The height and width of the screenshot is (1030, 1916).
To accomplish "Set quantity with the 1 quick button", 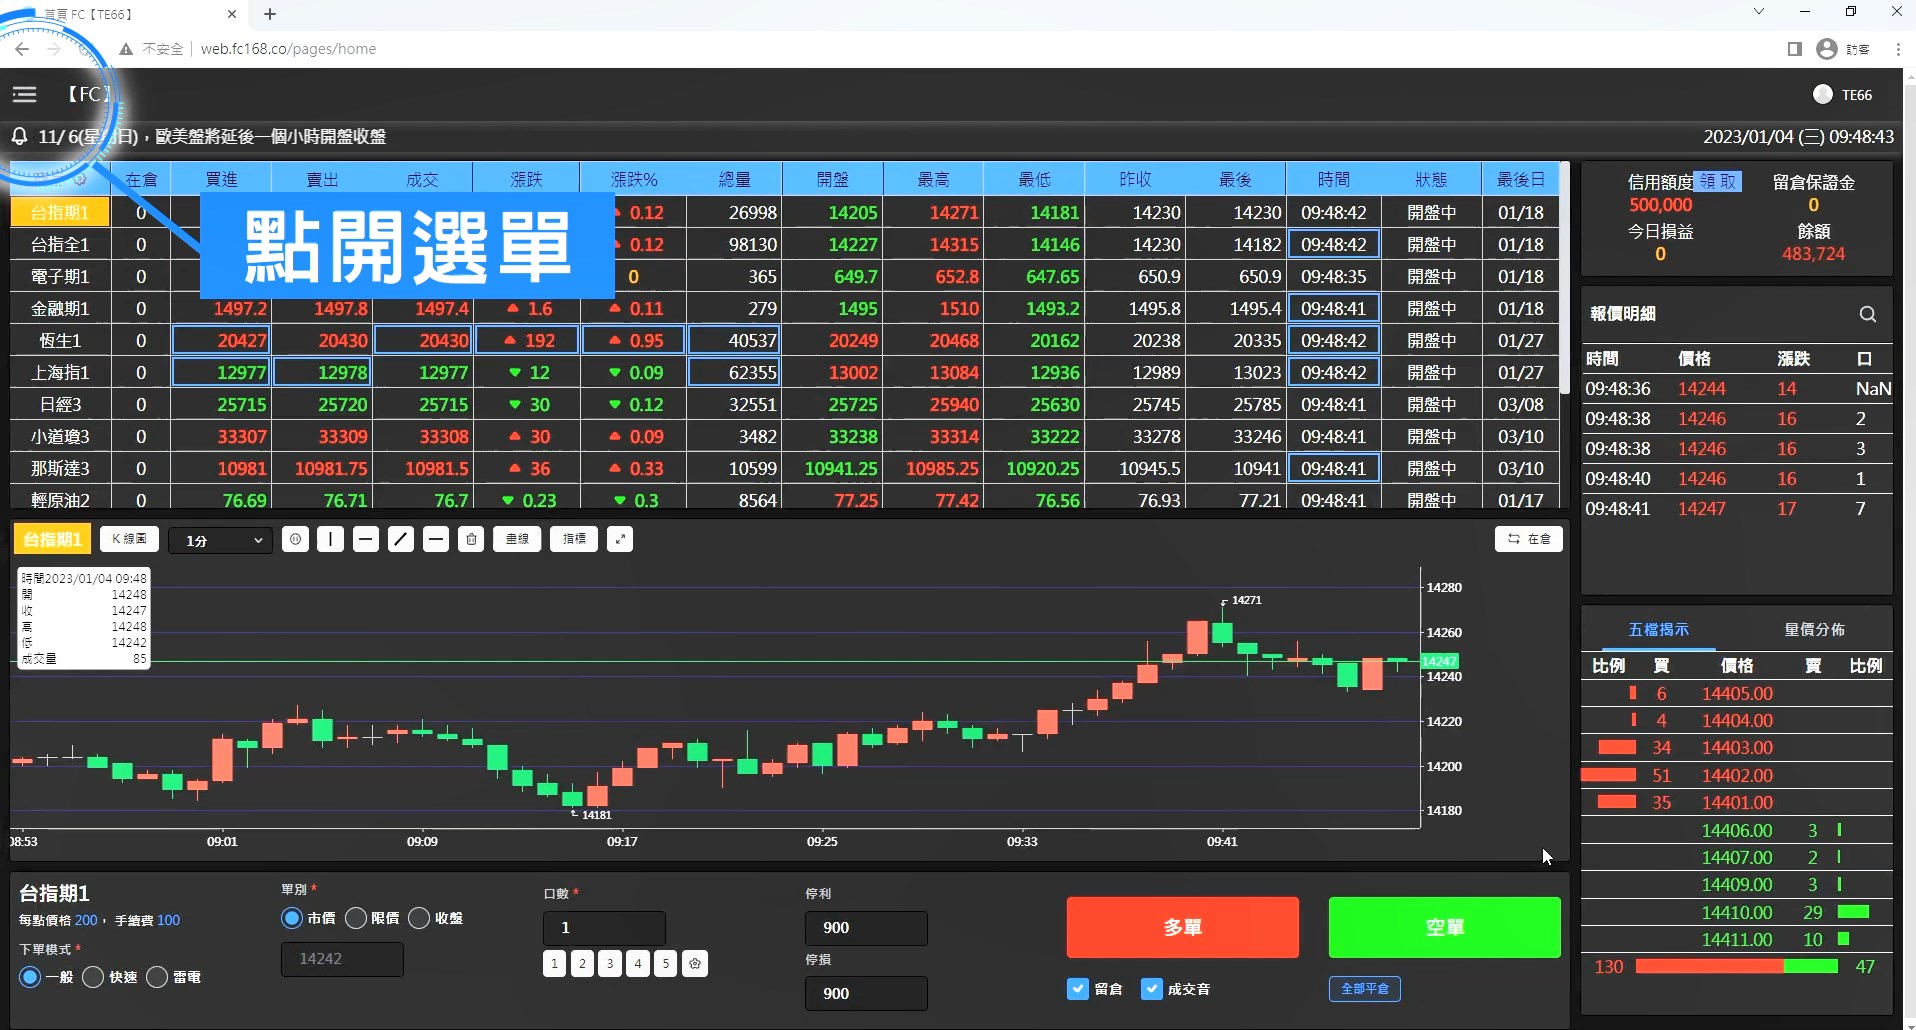I will (x=554, y=963).
